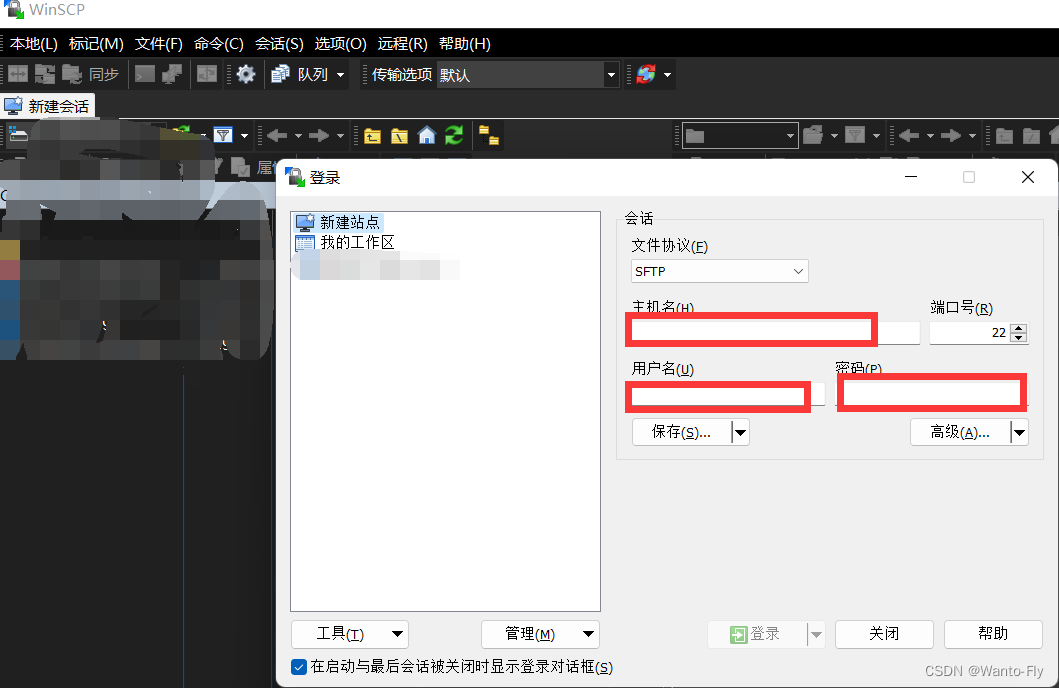Decrease the port number with down stepper
Screen dimensions: 1059x688
click(x=1018, y=338)
